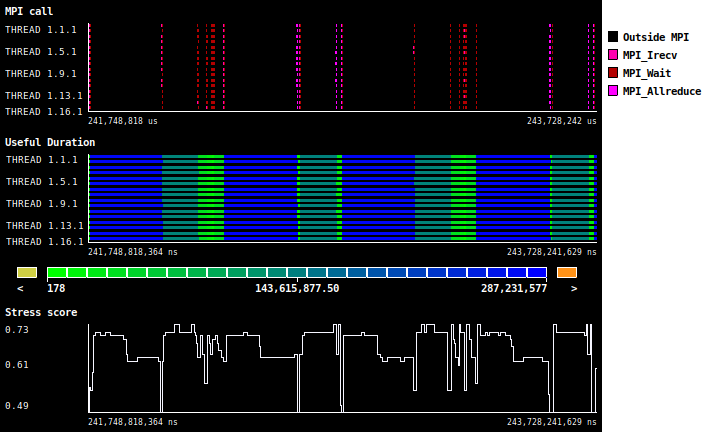Click the 'MPI_Allreduce' legend label
The image size is (702, 432).
pyautogui.click(x=662, y=91)
